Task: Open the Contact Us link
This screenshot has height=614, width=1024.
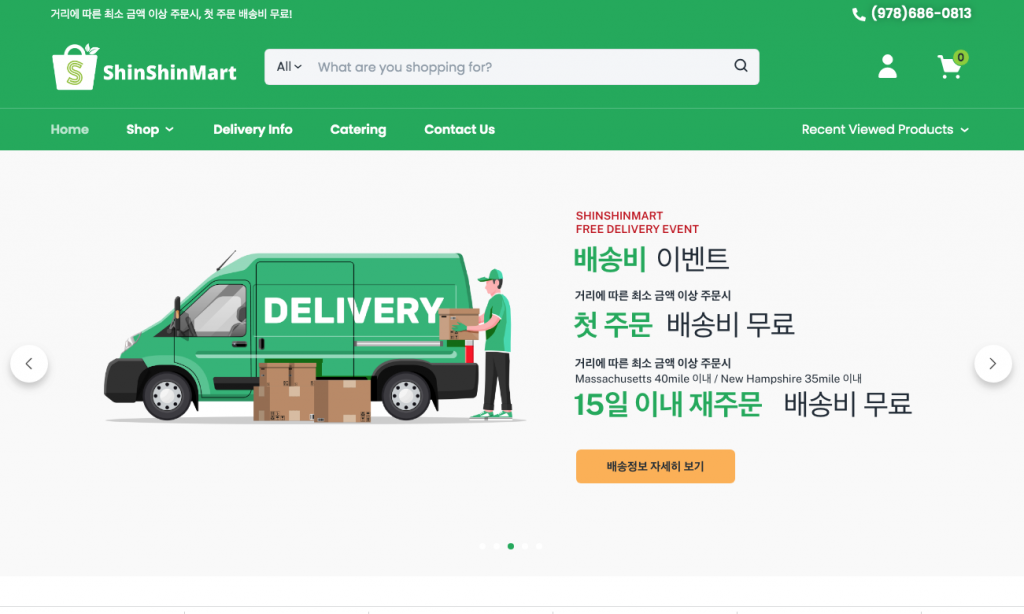Action: 459,129
